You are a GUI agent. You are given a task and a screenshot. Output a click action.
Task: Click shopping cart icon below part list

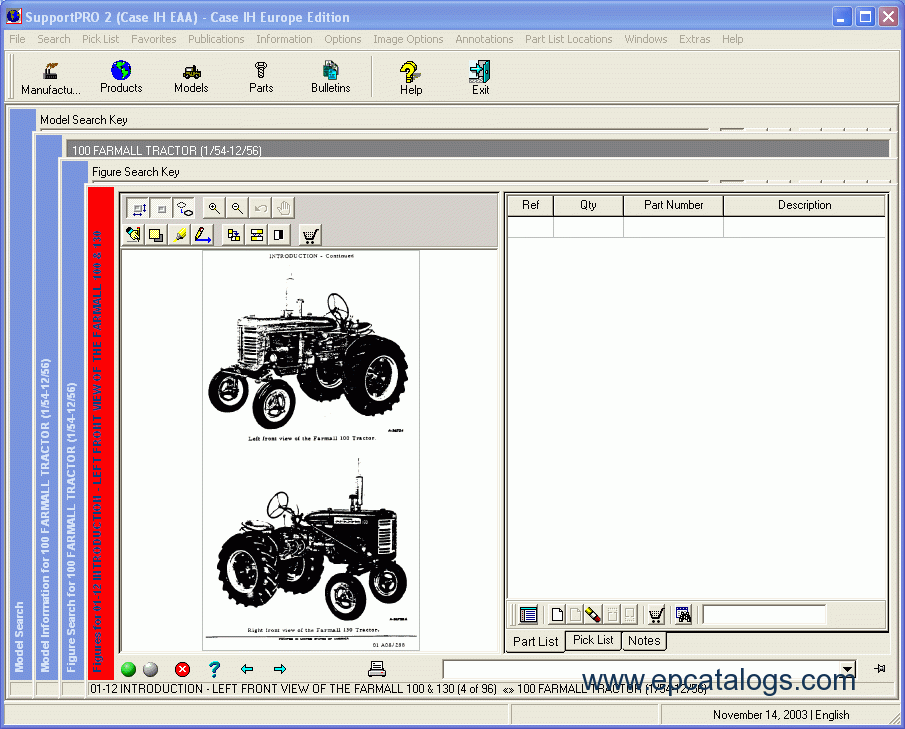(x=655, y=615)
